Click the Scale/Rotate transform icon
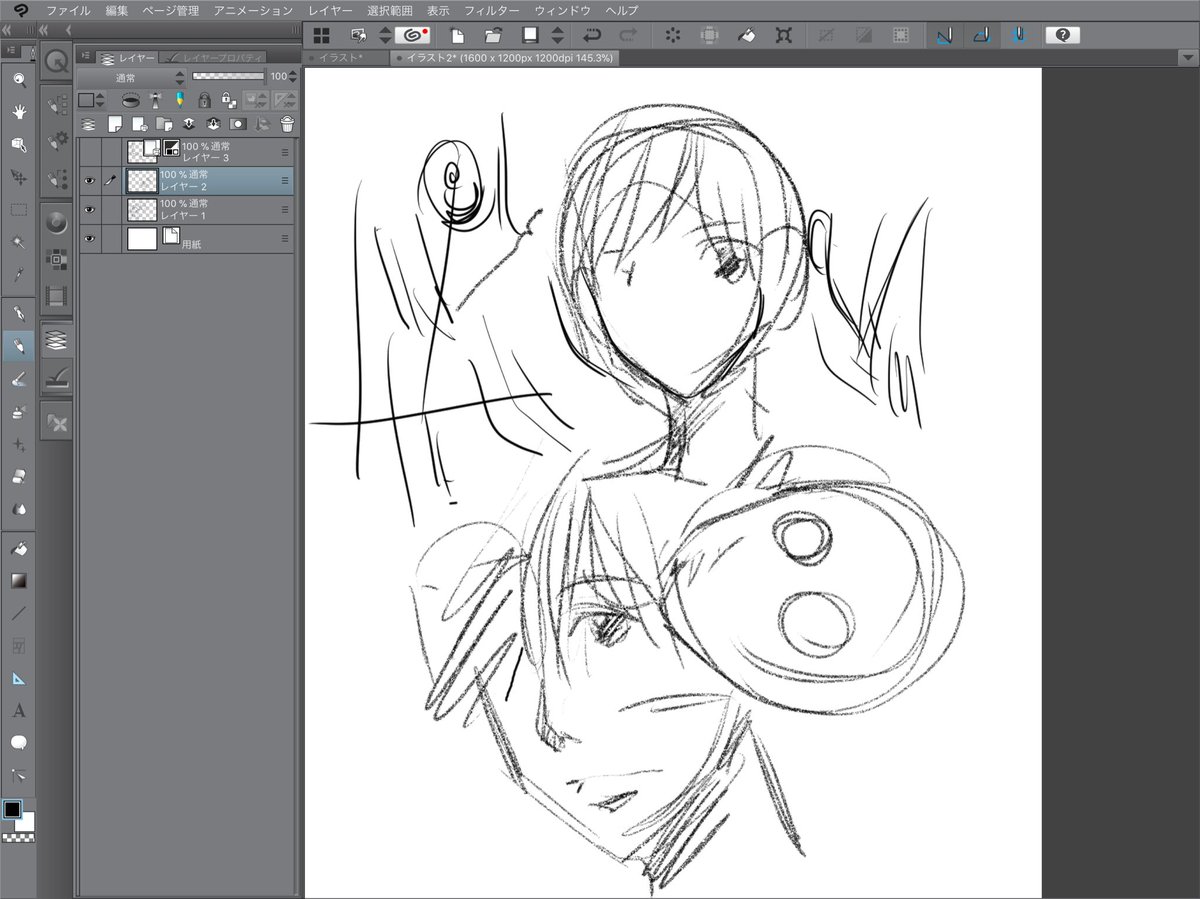 (x=783, y=35)
